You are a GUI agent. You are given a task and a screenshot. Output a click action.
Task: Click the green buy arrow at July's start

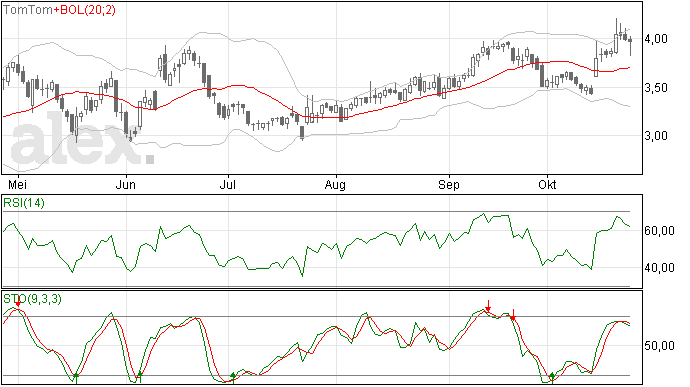tap(233, 377)
